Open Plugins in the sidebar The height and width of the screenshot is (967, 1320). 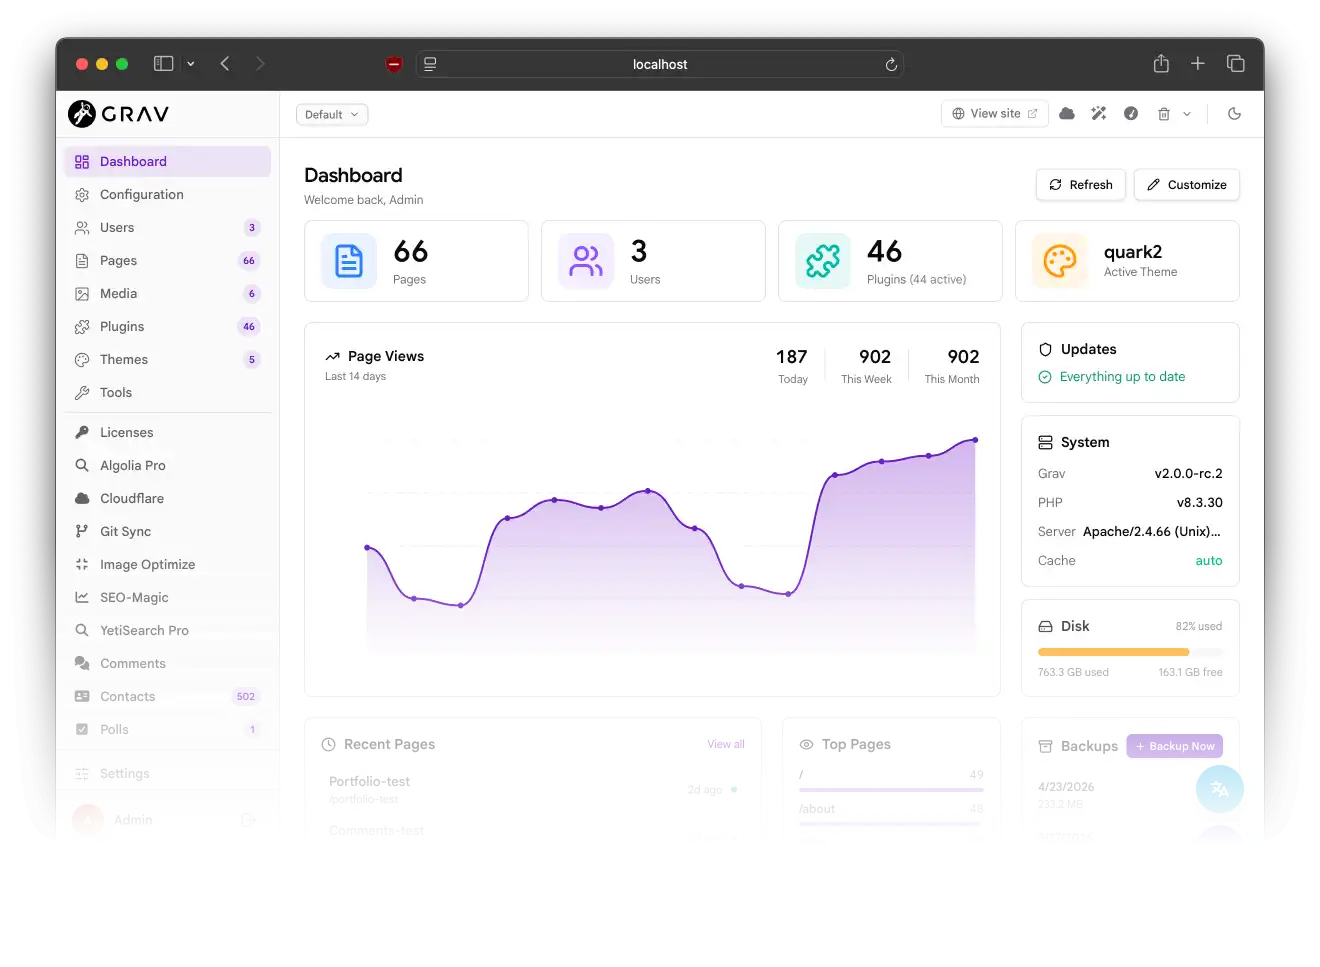pos(168,327)
